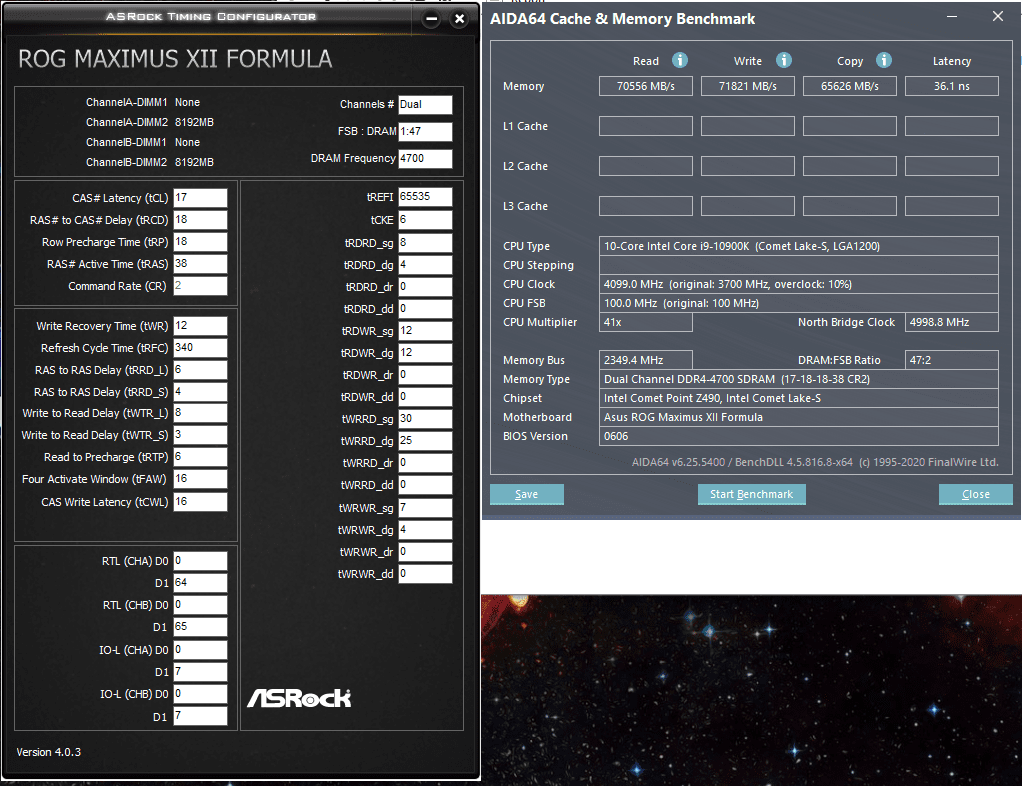Click the Memory Type DDR4-4700 field
This screenshot has width=1022, height=786.
point(798,379)
